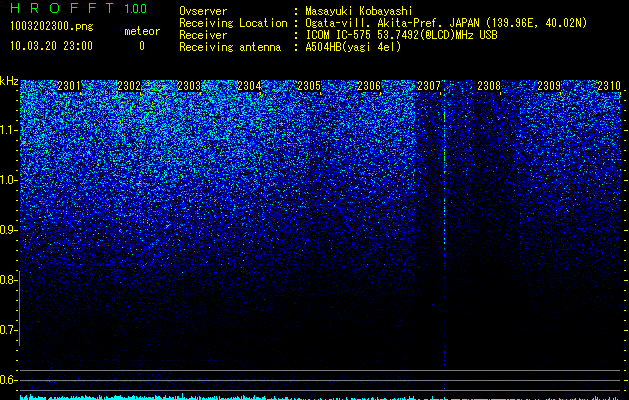Click the vertical signal line after 2307

(x=444, y=235)
